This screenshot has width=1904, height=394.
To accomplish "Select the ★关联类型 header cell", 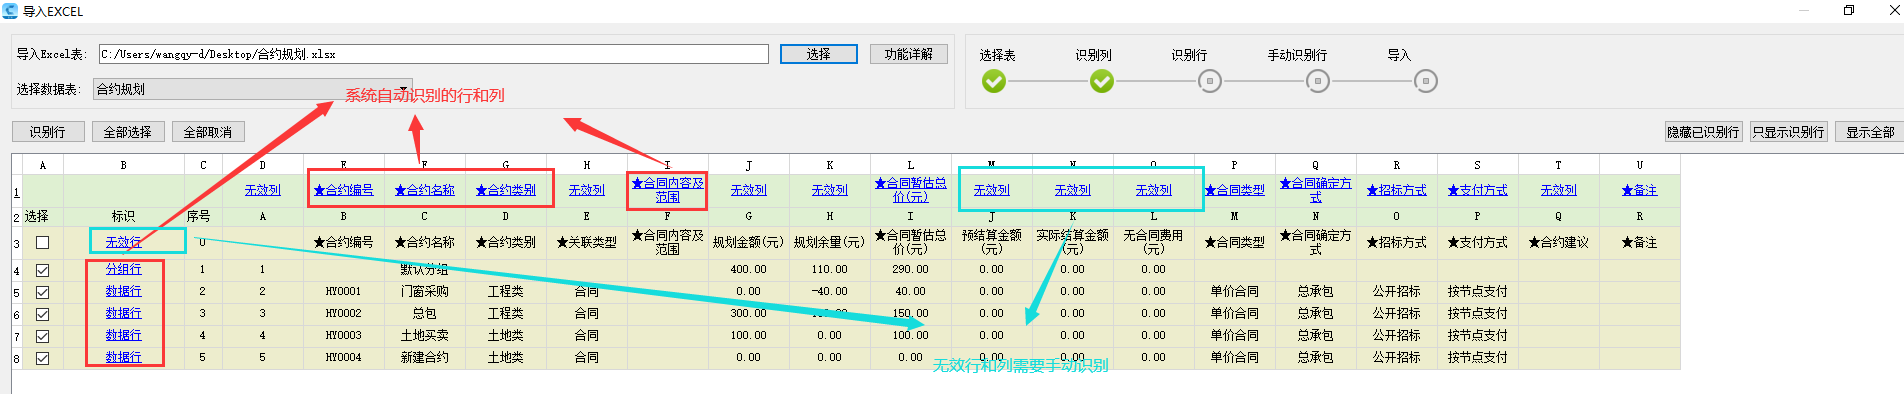I will [x=587, y=242].
